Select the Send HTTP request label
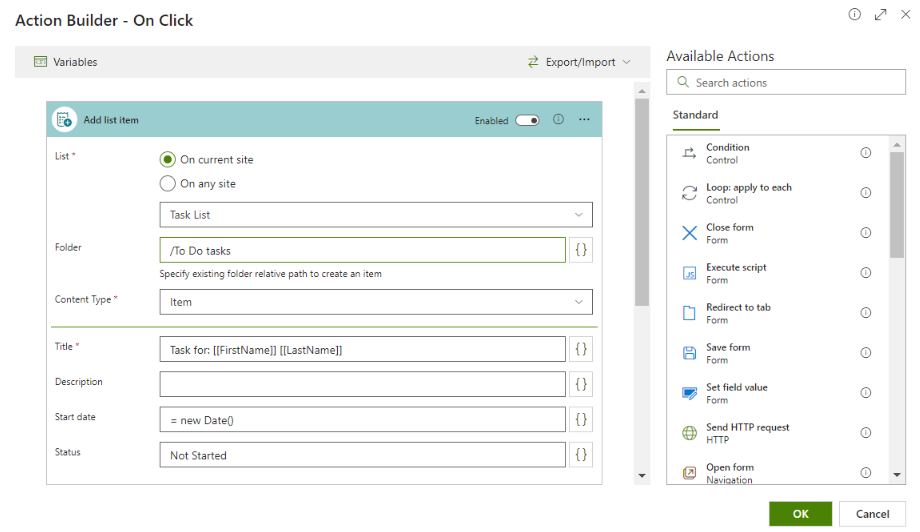Screen dimensions: 920x532 tap(748, 427)
